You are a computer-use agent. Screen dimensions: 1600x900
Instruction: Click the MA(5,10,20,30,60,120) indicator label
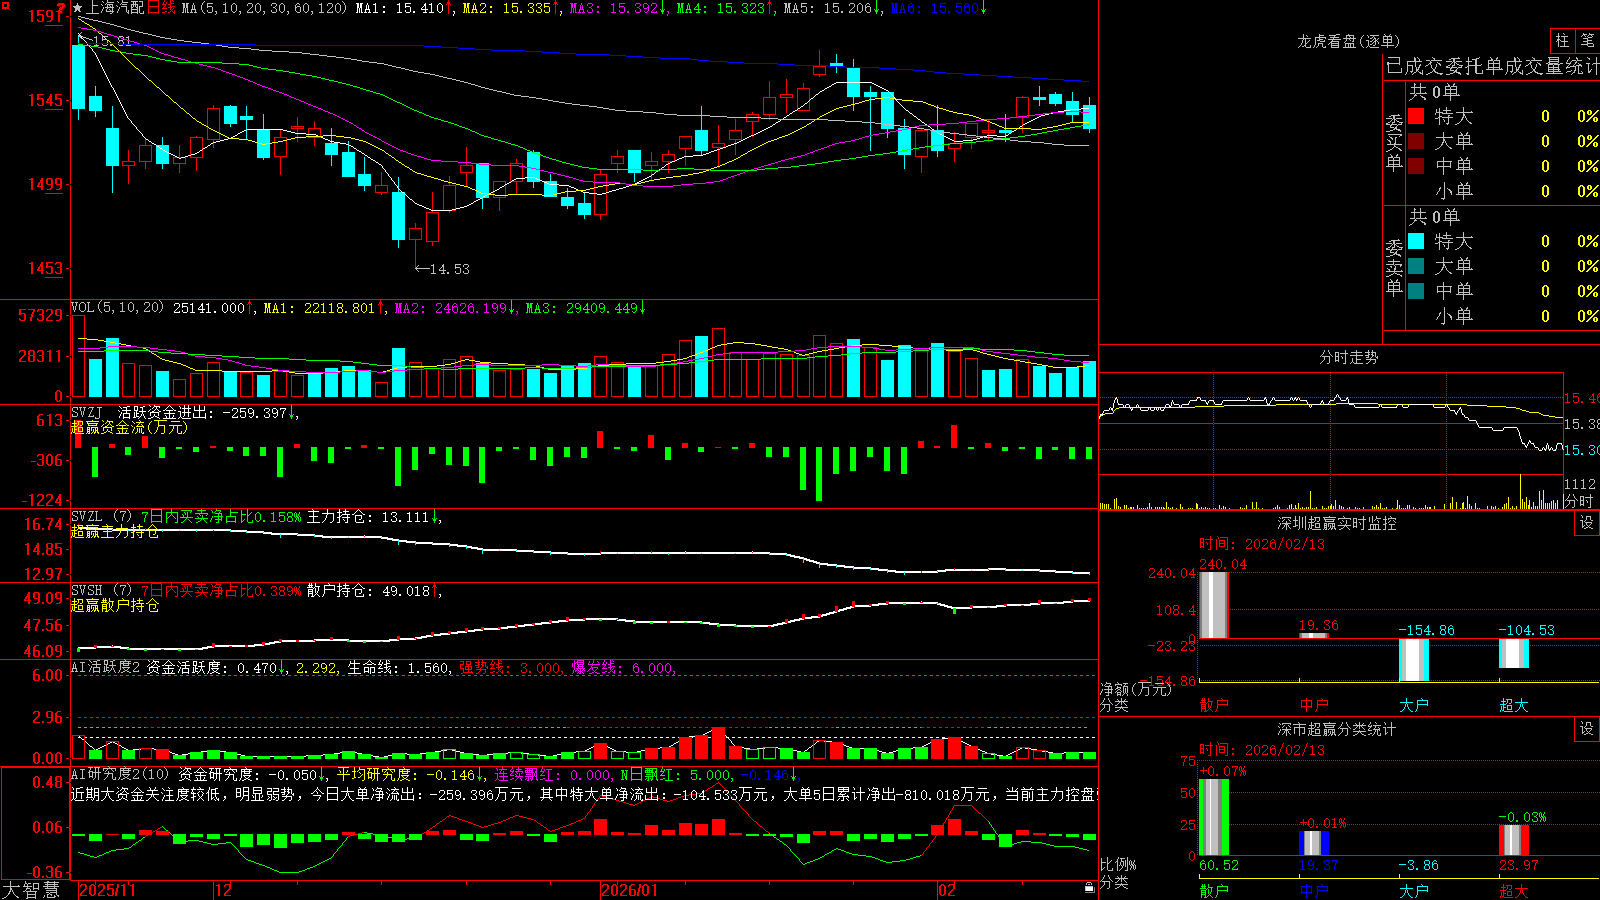coord(265,8)
